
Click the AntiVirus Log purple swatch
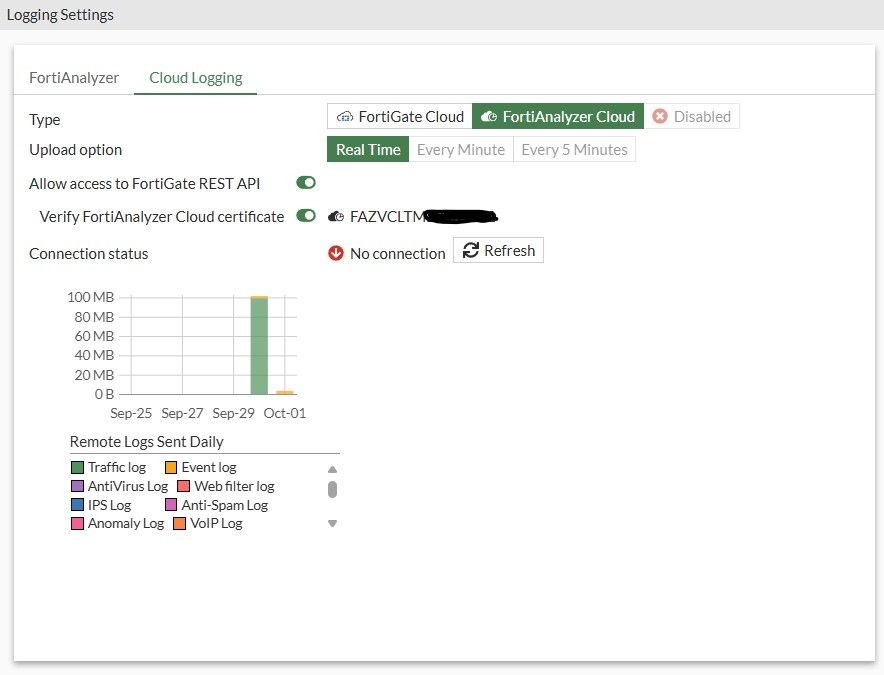(x=77, y=486)
